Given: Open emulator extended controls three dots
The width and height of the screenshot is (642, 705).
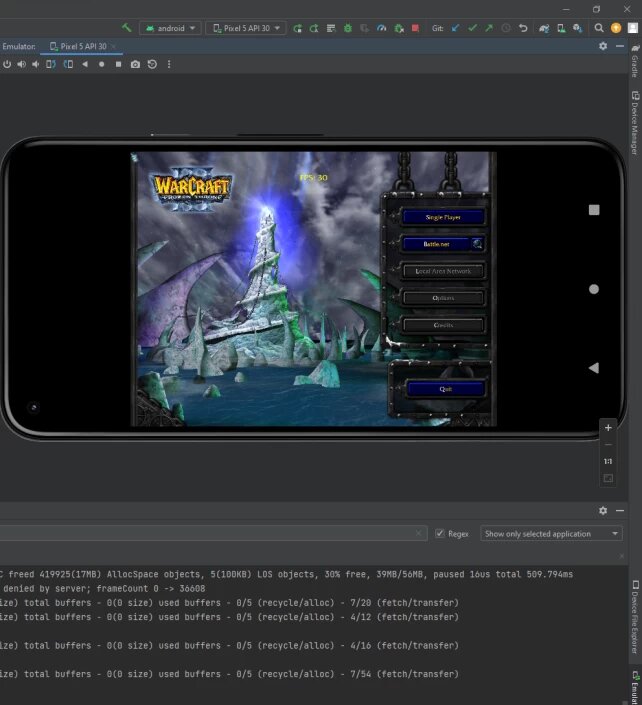Looking at the screenshot, I should (169, 64).
